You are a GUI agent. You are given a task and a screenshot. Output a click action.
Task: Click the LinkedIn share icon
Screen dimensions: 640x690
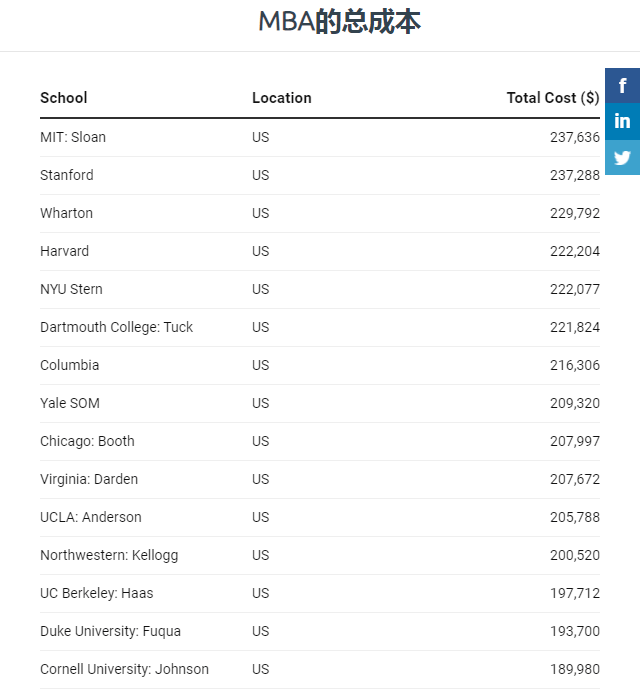coord(622,121)
